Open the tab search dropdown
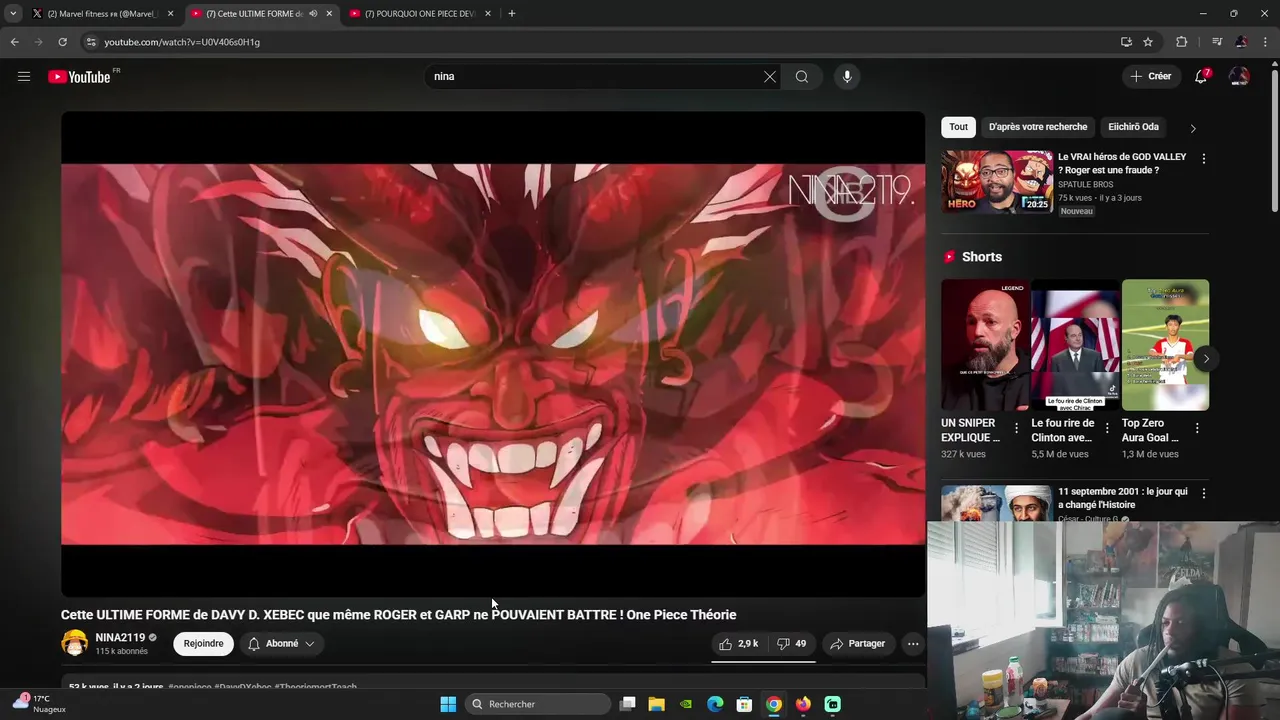 (x=12, y=14)
